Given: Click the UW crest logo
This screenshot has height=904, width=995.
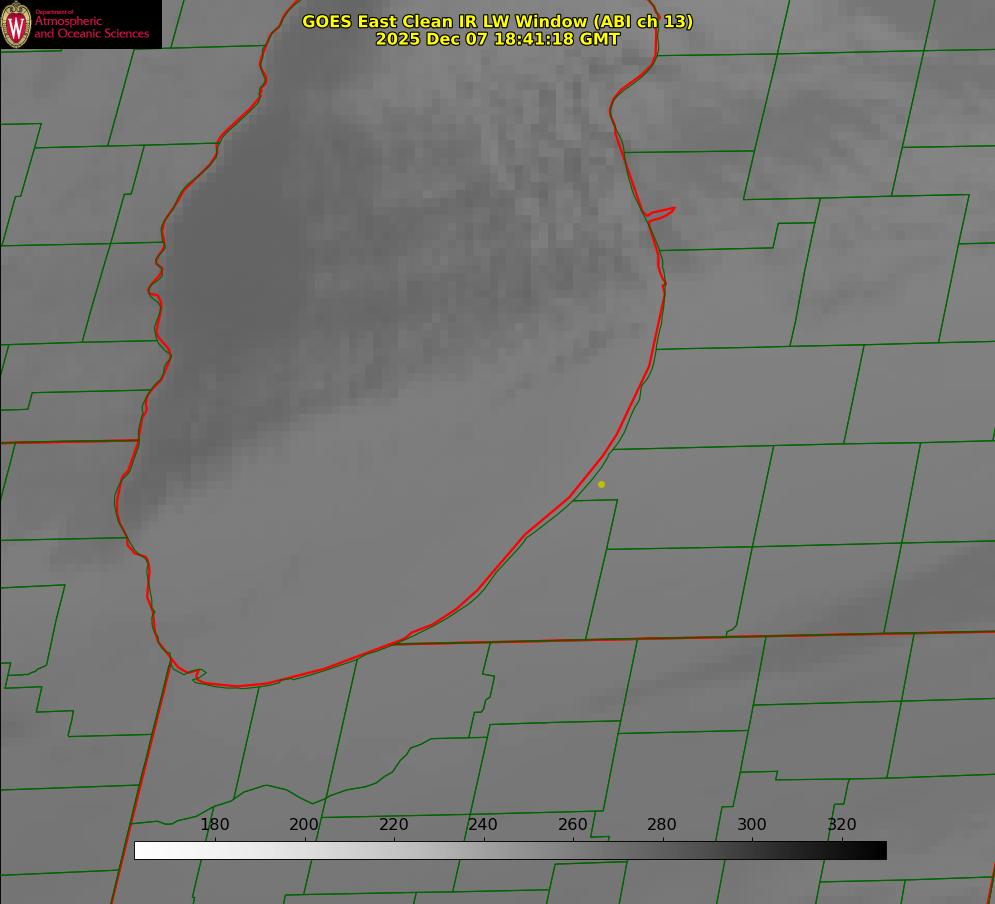Looking at the screenshot, I should (17, 24).
